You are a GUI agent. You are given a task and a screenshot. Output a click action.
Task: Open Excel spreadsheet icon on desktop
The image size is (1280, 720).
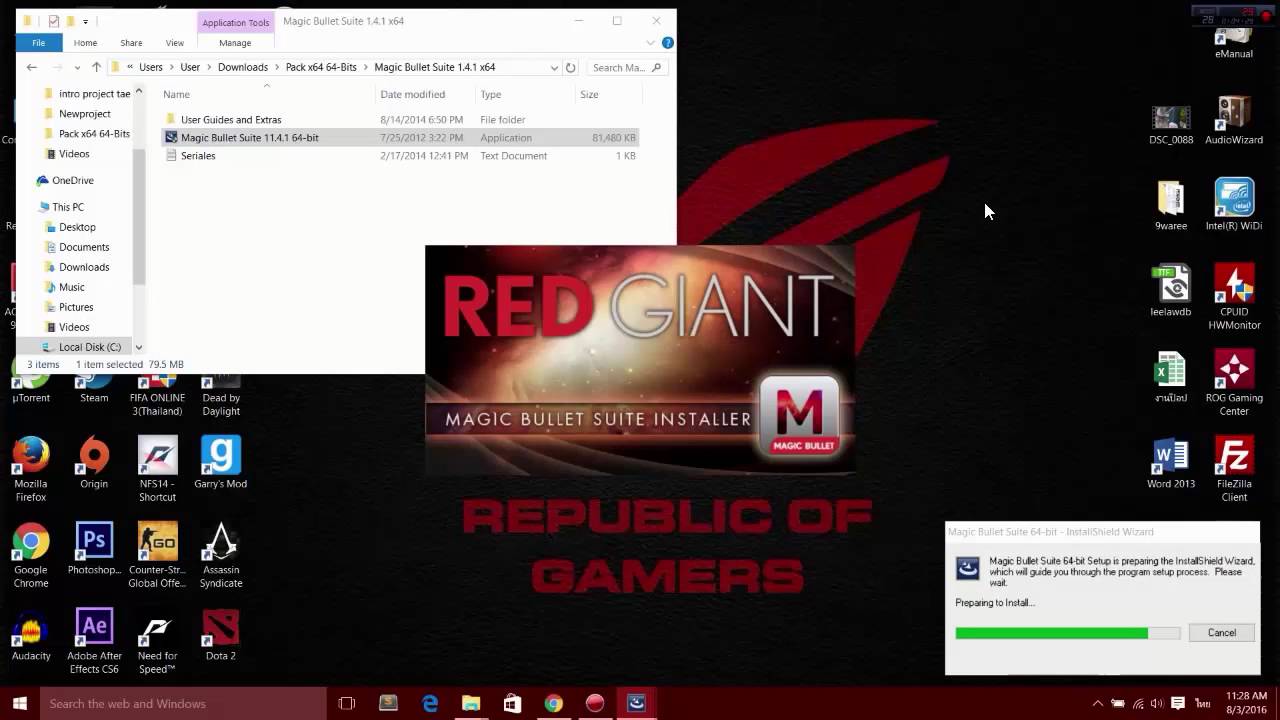[x=1171, y=377]
